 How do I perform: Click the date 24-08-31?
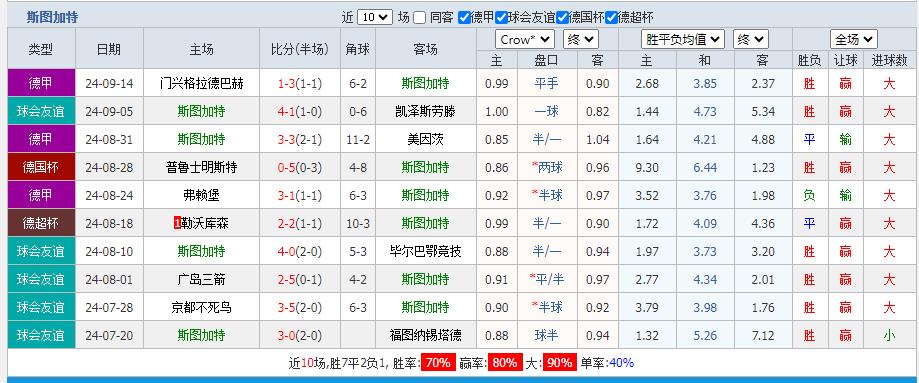click(109, 140)
